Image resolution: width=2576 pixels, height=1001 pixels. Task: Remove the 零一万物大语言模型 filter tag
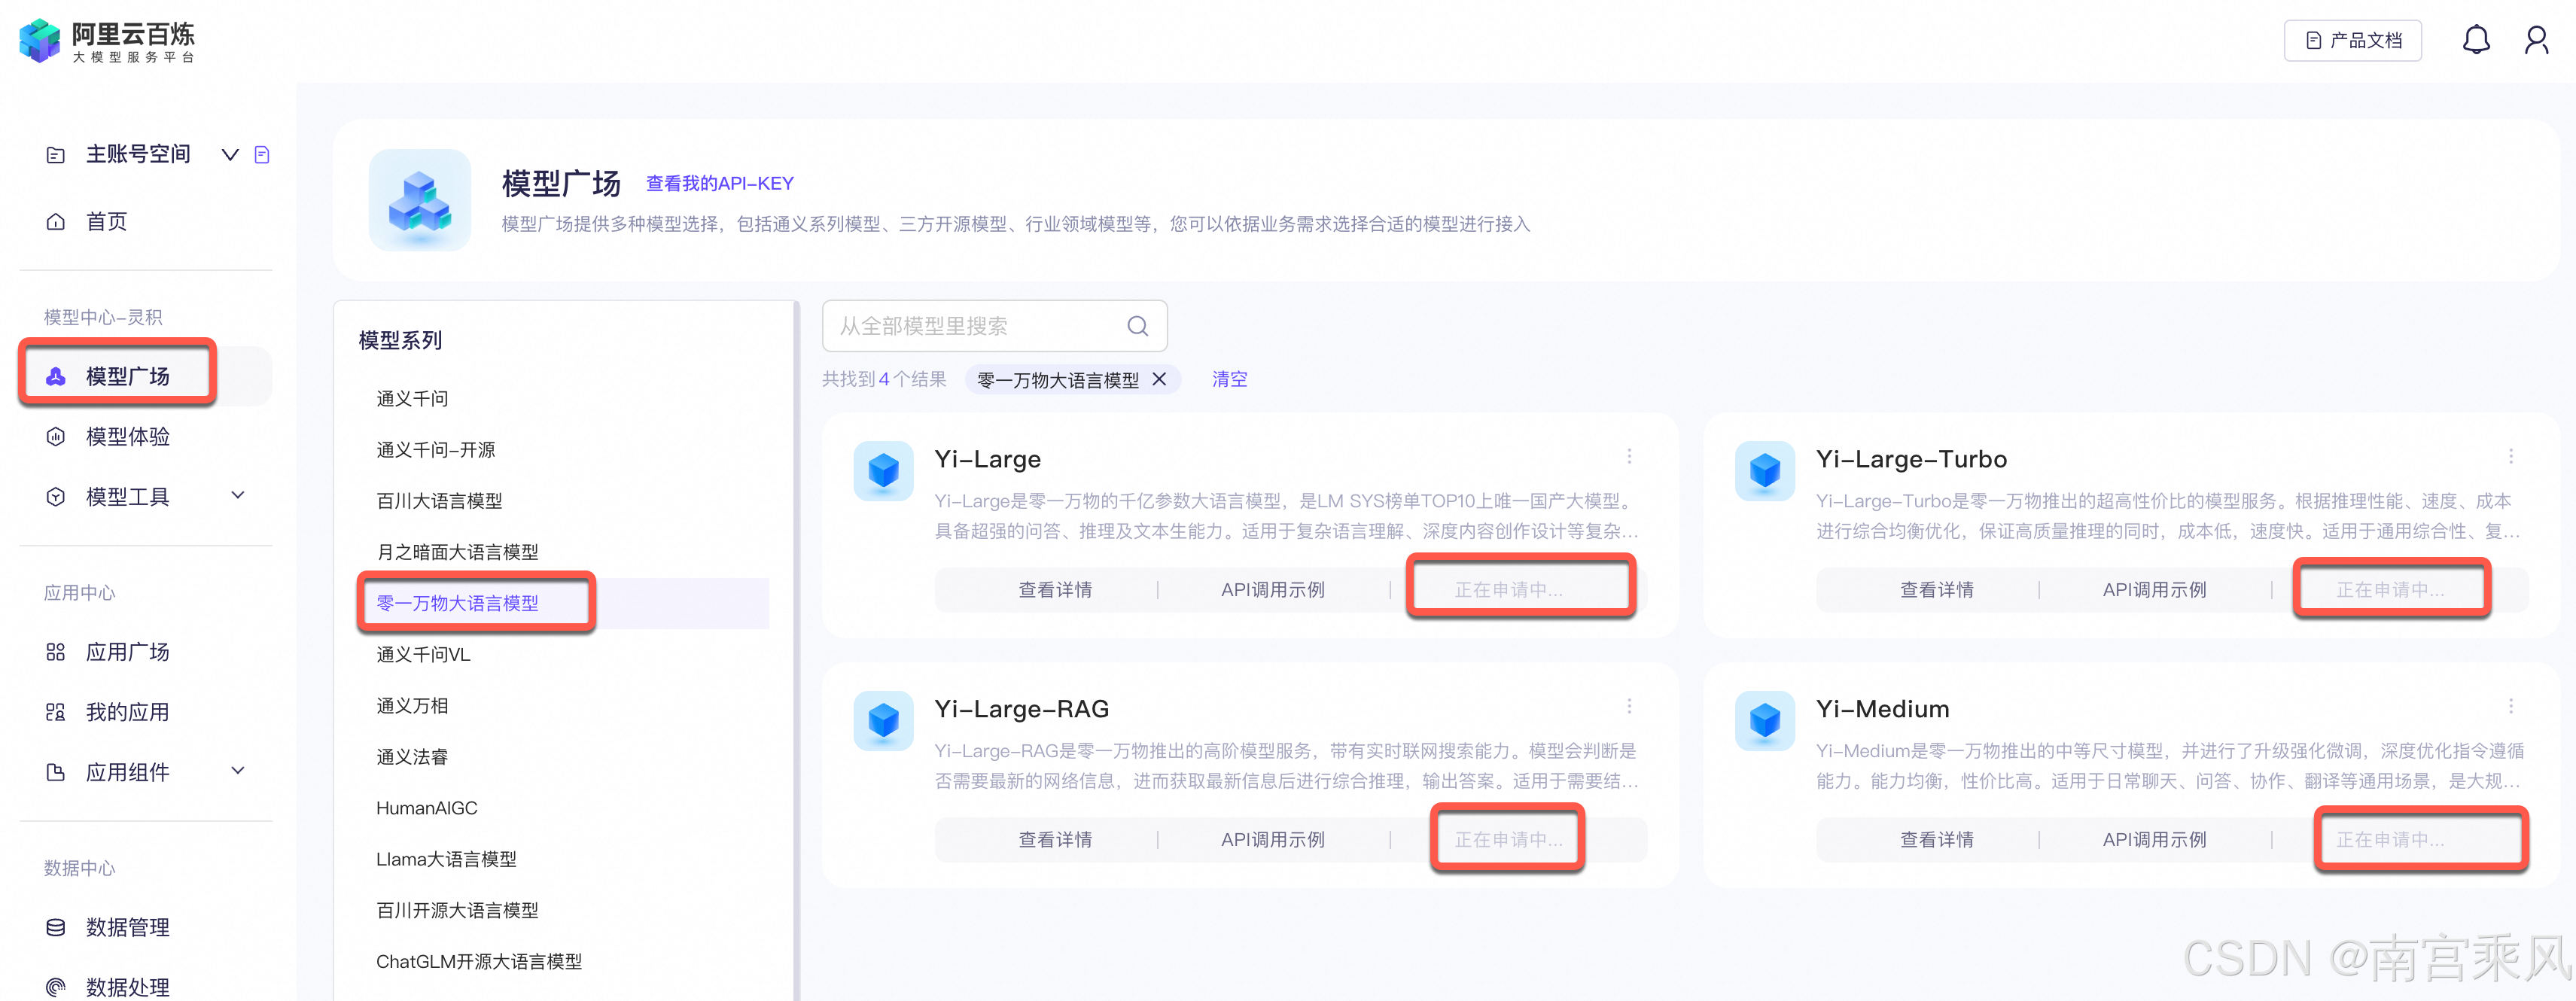[1159, 379]
